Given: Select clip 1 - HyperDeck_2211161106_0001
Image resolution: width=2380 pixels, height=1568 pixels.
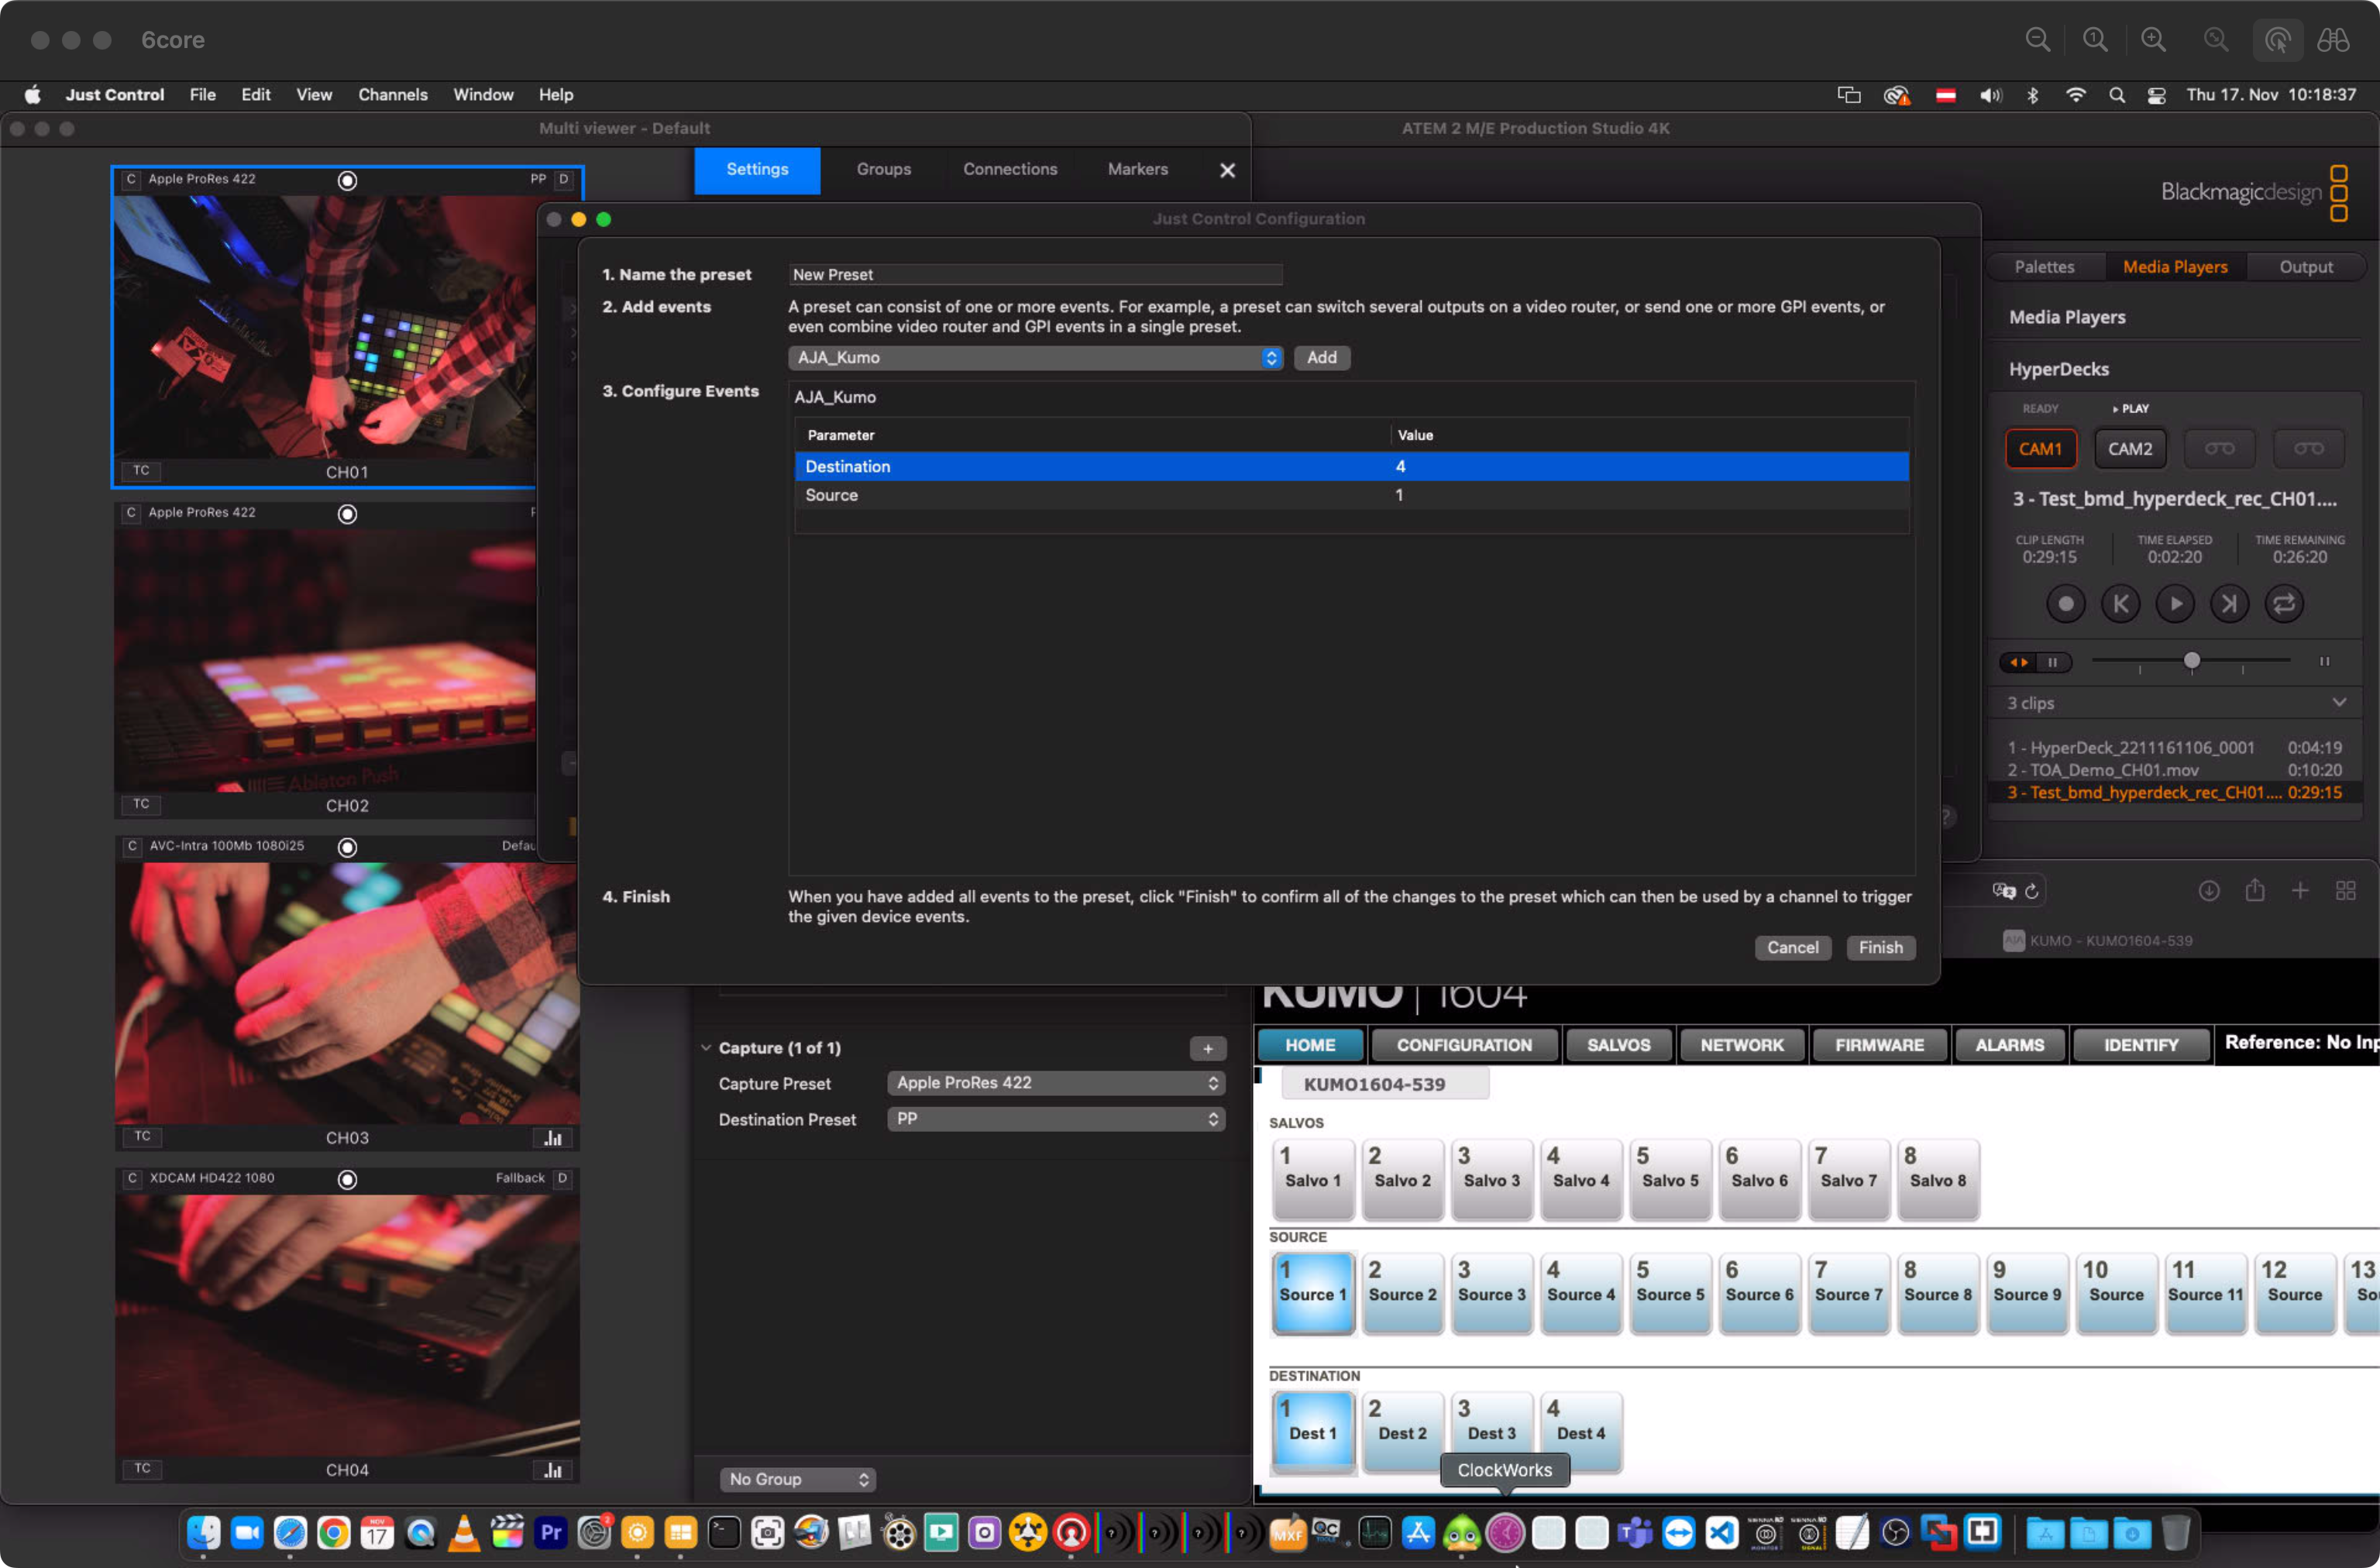Looking at the screenshot, I should click(2174, 748).
